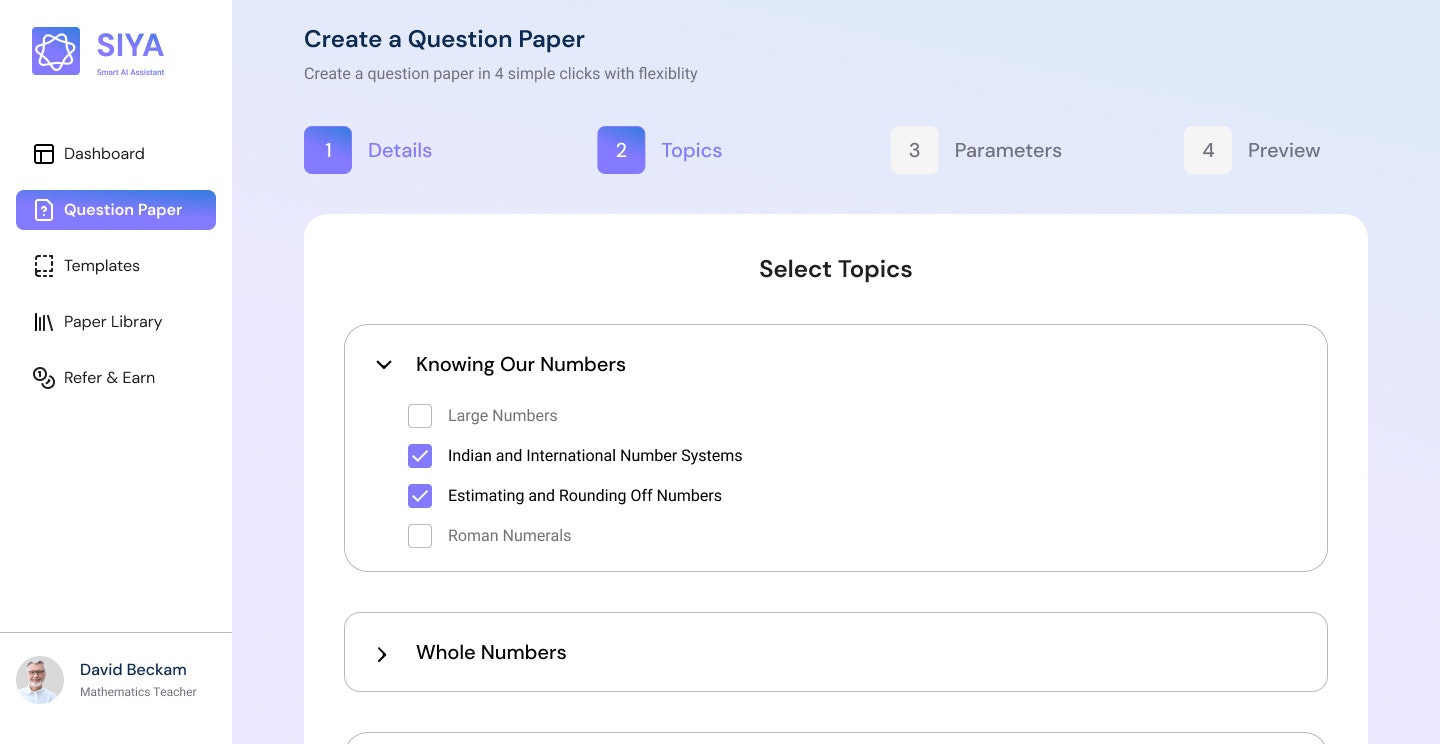Click the Refer & Earn coins icon
This screenshot has width=1440, height=744.
[x=44, y=378]
